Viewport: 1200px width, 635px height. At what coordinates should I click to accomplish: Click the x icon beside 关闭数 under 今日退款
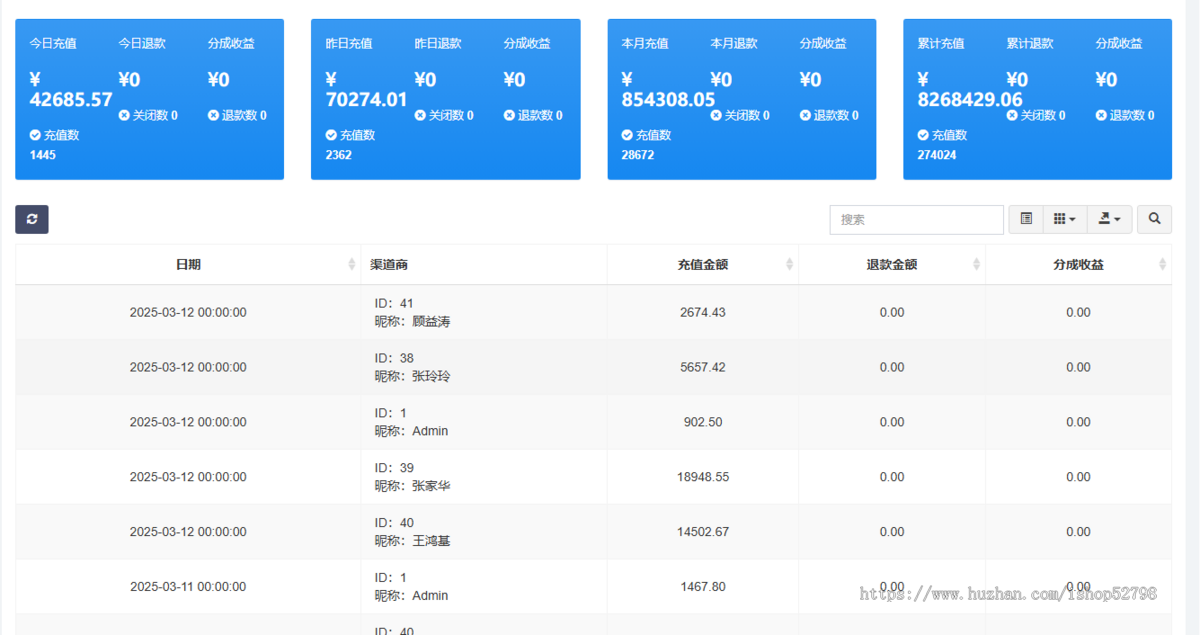click(124, 115)
